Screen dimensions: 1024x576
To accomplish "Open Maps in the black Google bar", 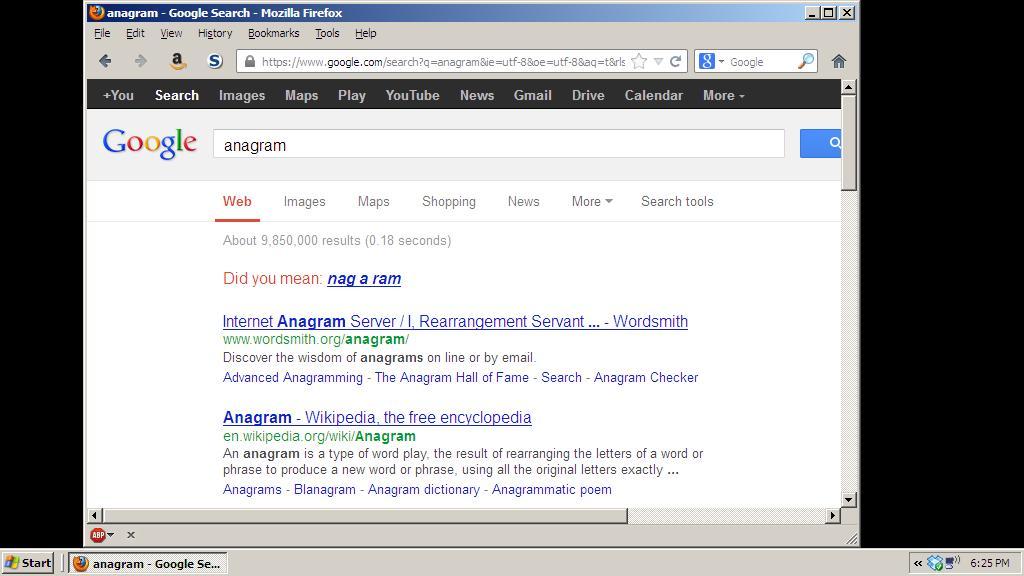I will 302,95.
